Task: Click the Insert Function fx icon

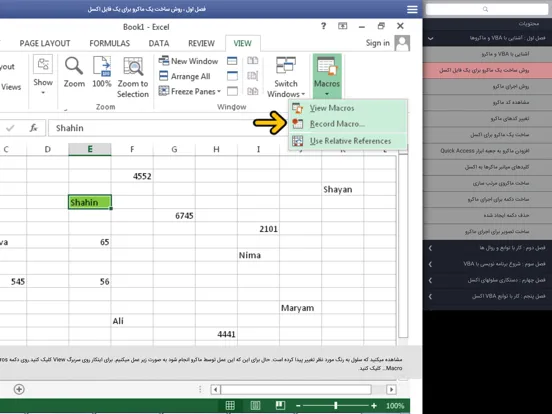Action: [x=33, y=128]
